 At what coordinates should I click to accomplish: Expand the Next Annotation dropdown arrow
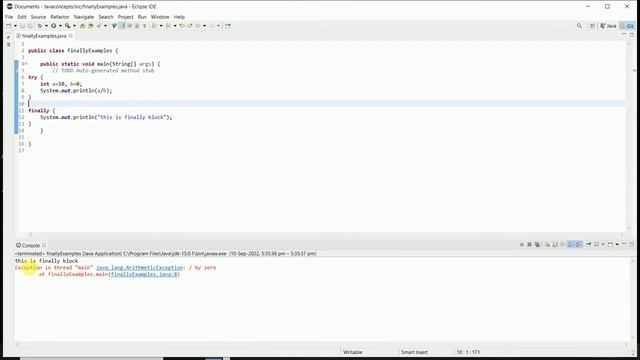[161, 26]
